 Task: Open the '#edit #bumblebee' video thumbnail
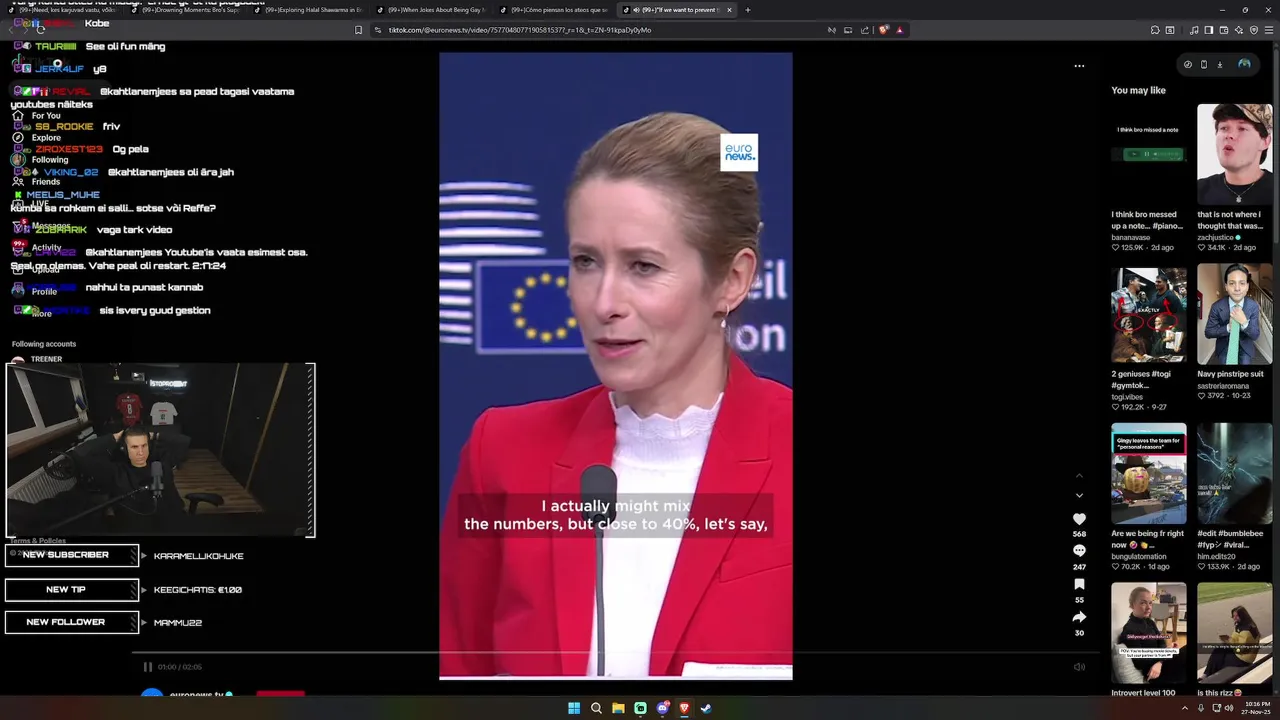click(x=1234, y=474)
